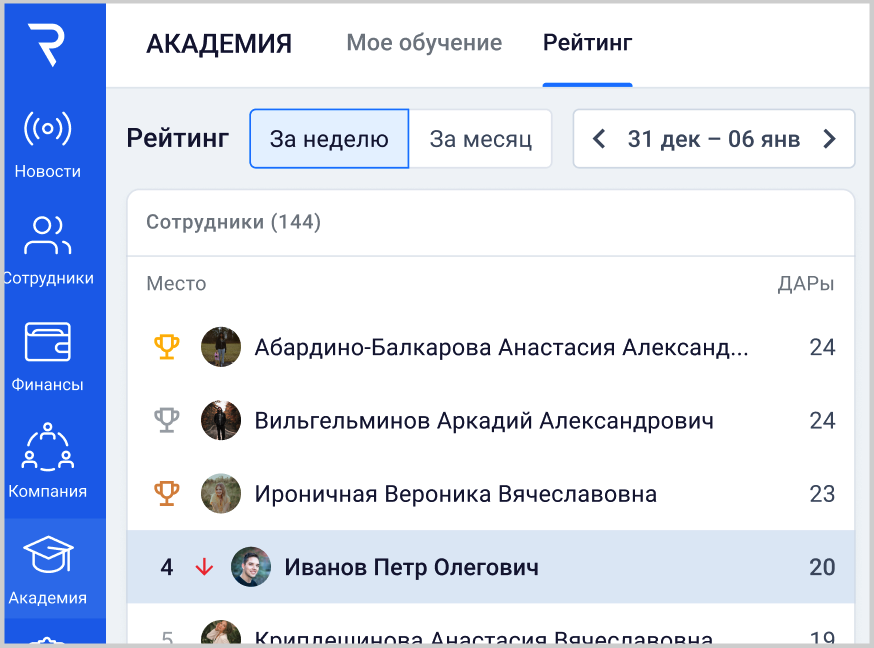874x648 pixels.
Task: Switch rating to За месяц
Action: (x=480, y=139)
